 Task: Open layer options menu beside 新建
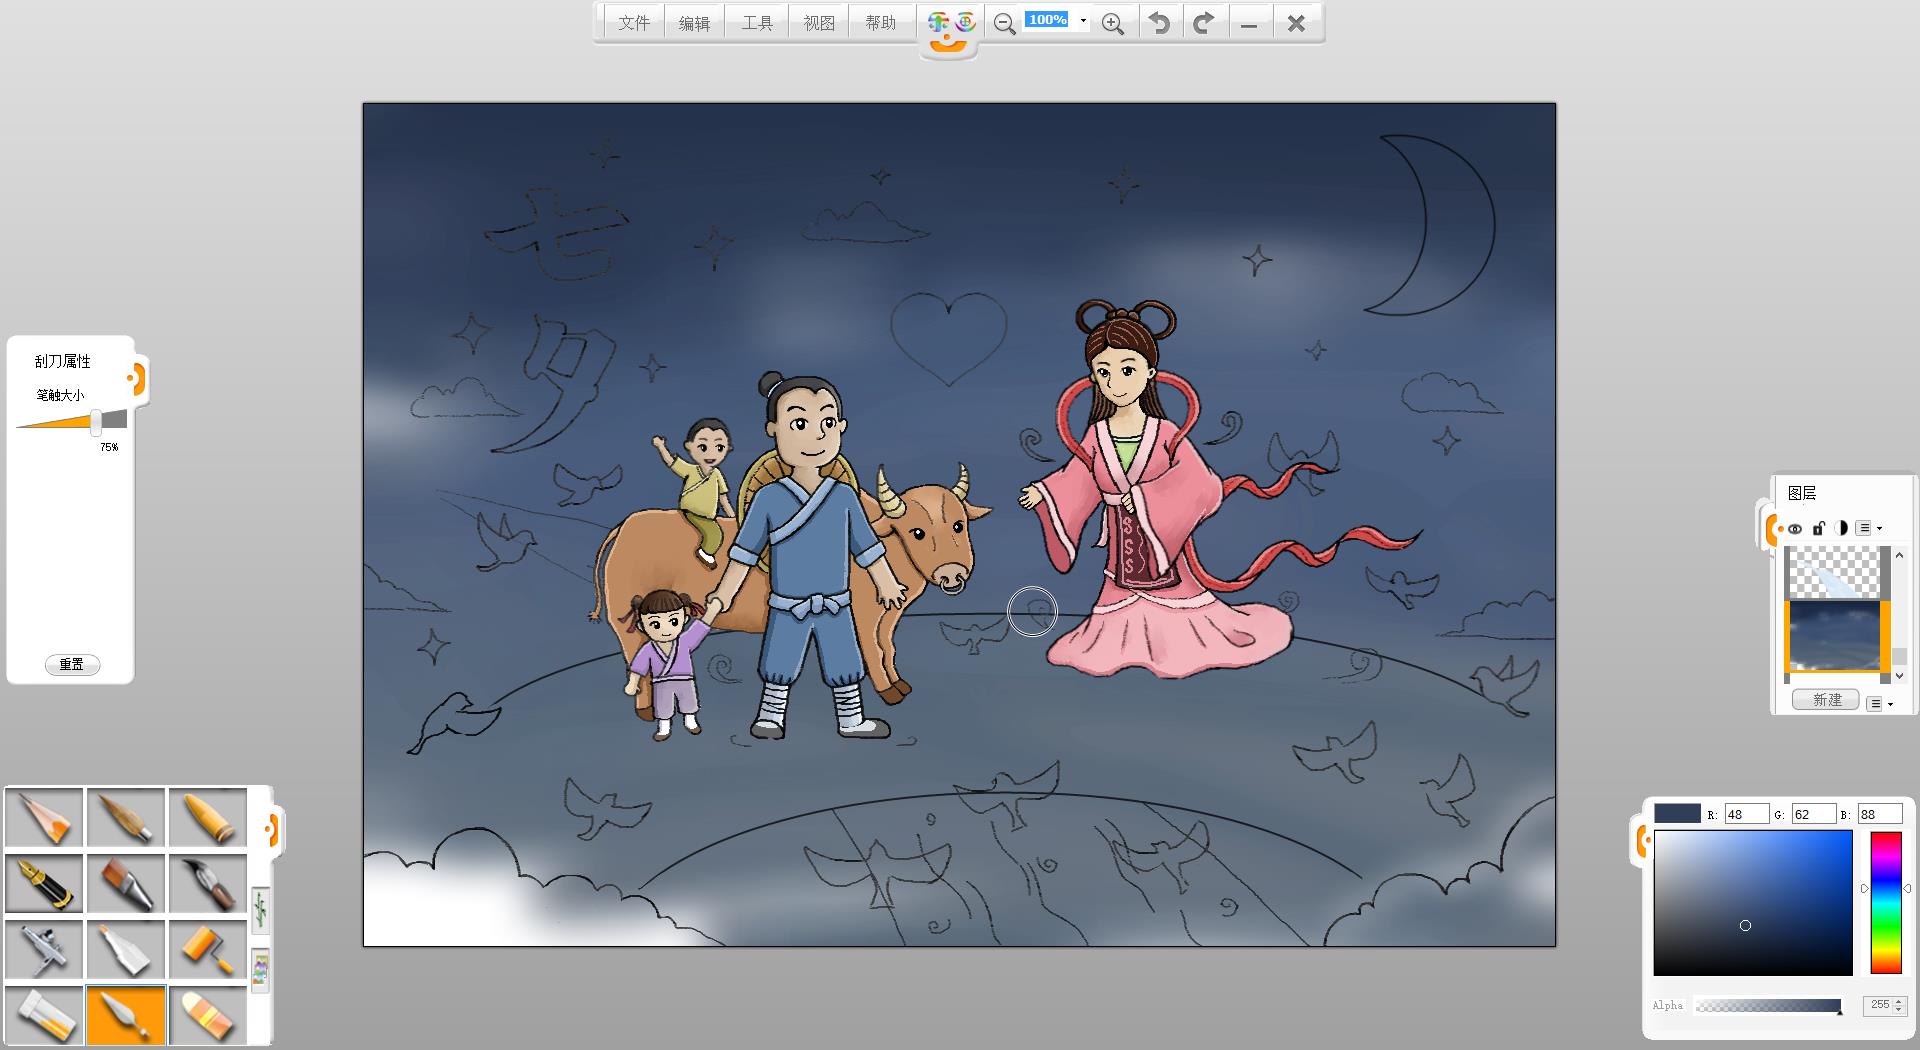[x=1880, y=704]
